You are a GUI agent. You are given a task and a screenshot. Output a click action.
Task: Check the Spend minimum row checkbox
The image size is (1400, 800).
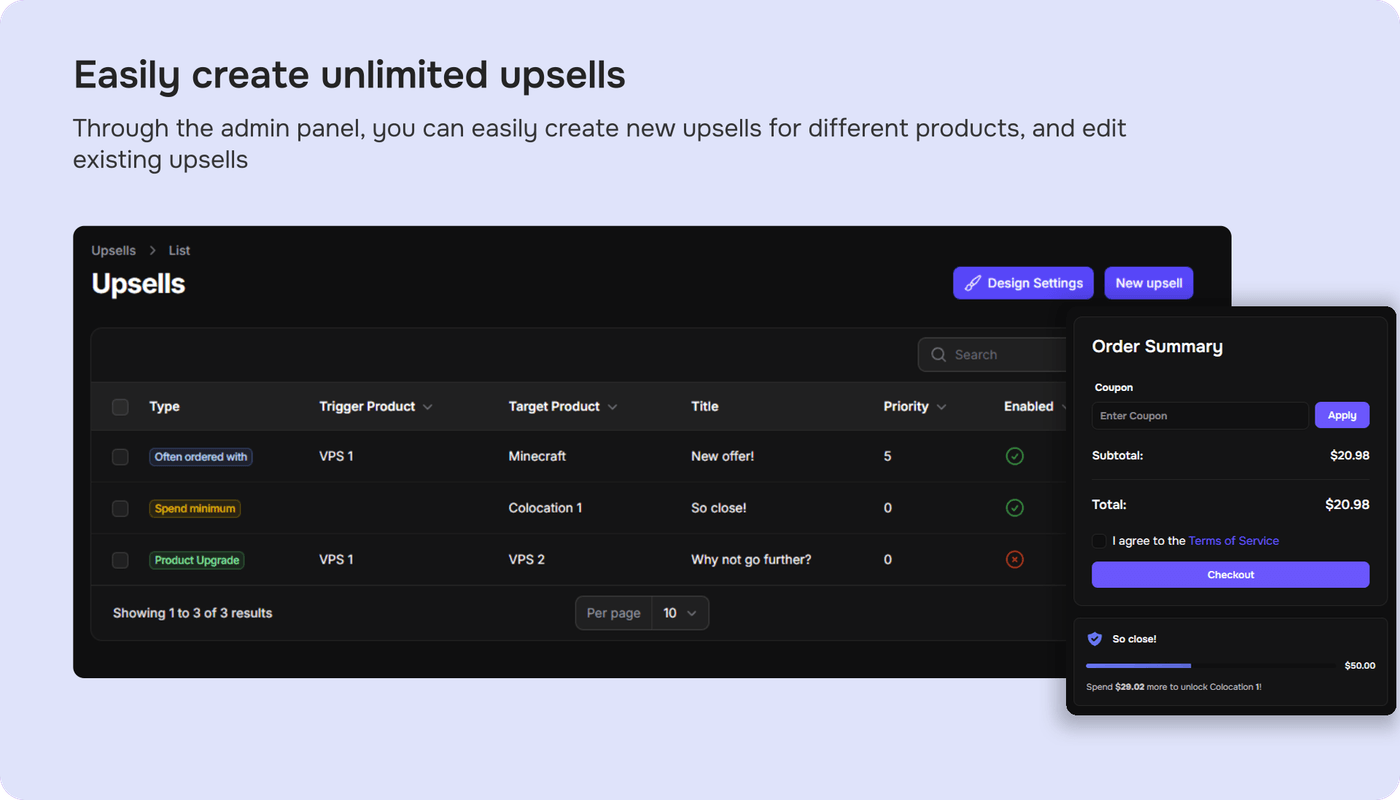120,509
